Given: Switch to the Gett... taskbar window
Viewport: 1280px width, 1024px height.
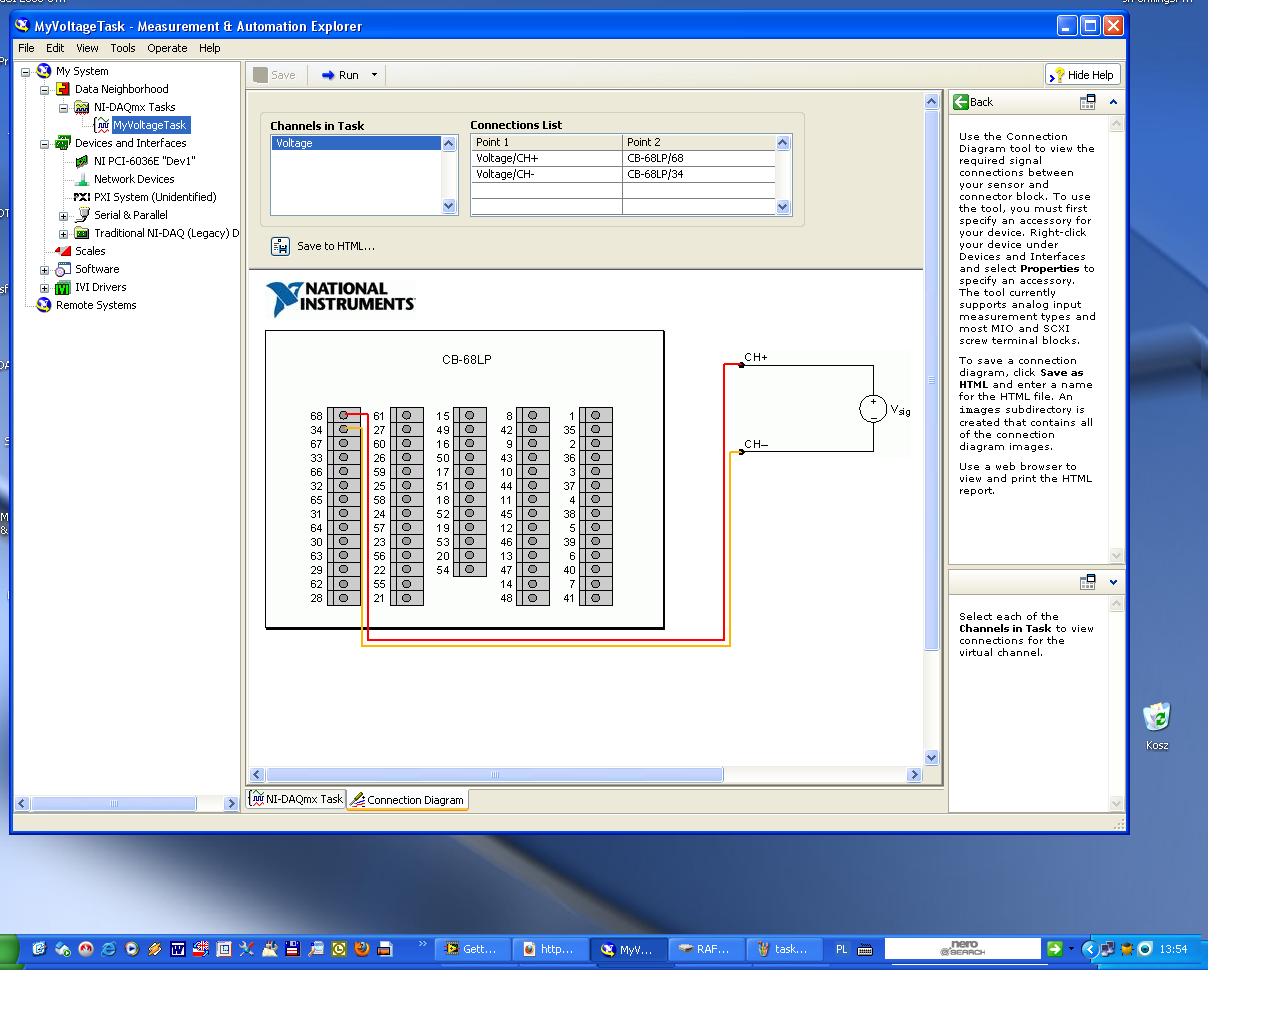Looking at the screenshot, I should 472,949.
